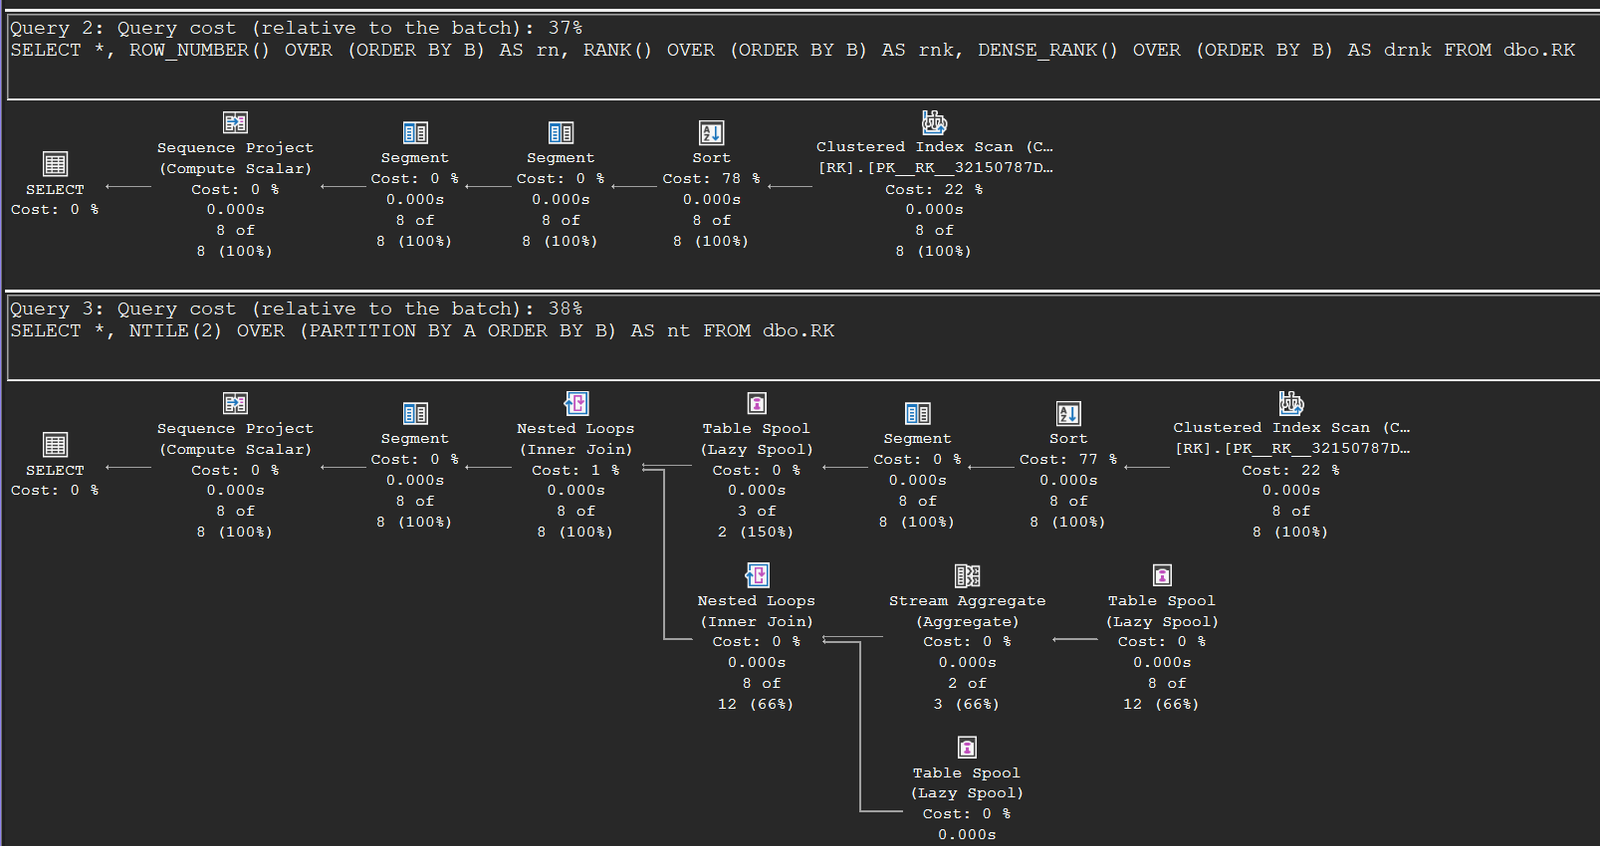
Task: Click the Sort icon with cost 78%
Action: point(711,133)
